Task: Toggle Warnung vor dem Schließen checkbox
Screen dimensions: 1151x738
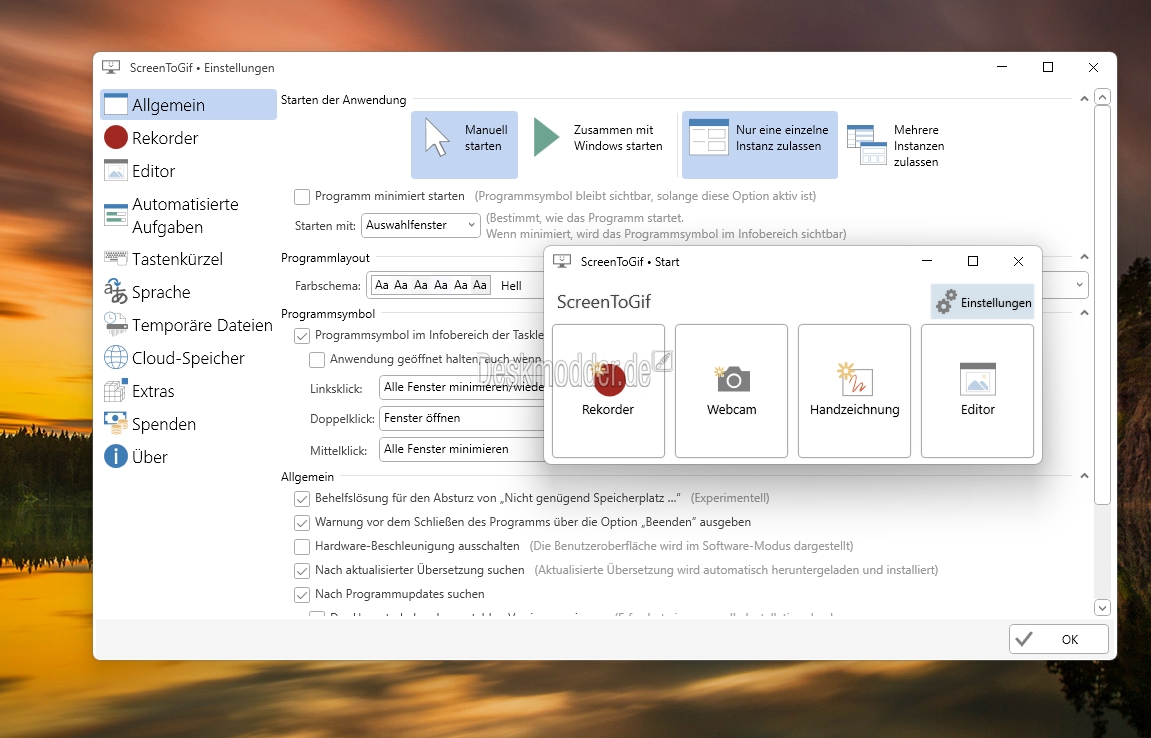Action: [x=302, y=523]
